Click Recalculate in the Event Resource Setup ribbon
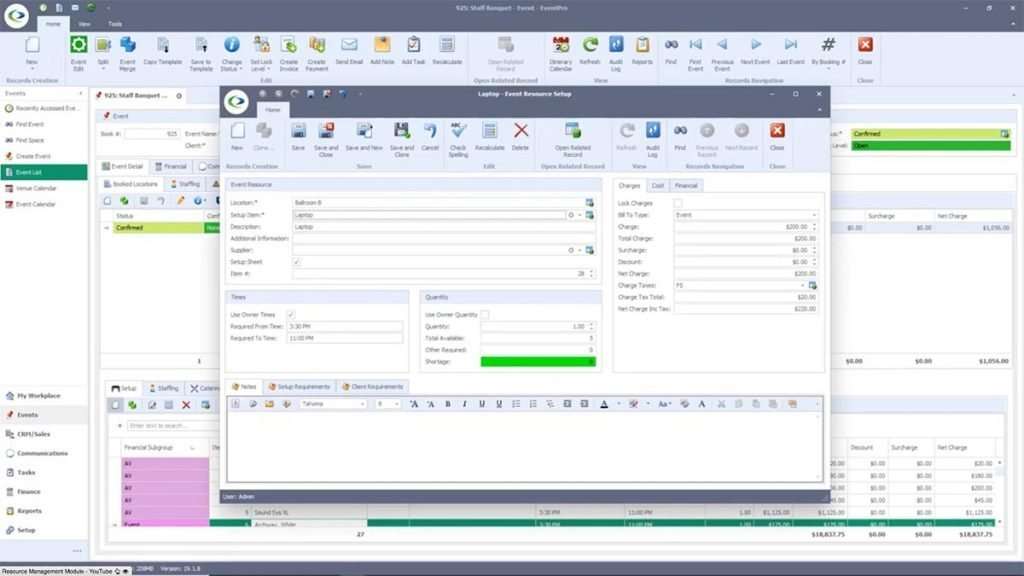 point(489,136)
